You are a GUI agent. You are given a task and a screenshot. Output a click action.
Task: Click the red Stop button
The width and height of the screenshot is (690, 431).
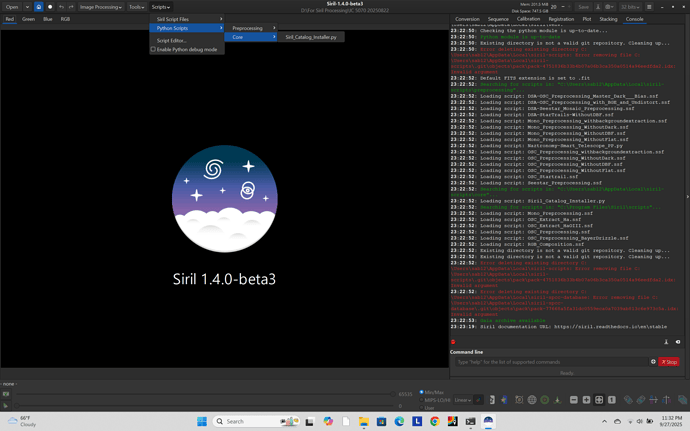point(669,361)
